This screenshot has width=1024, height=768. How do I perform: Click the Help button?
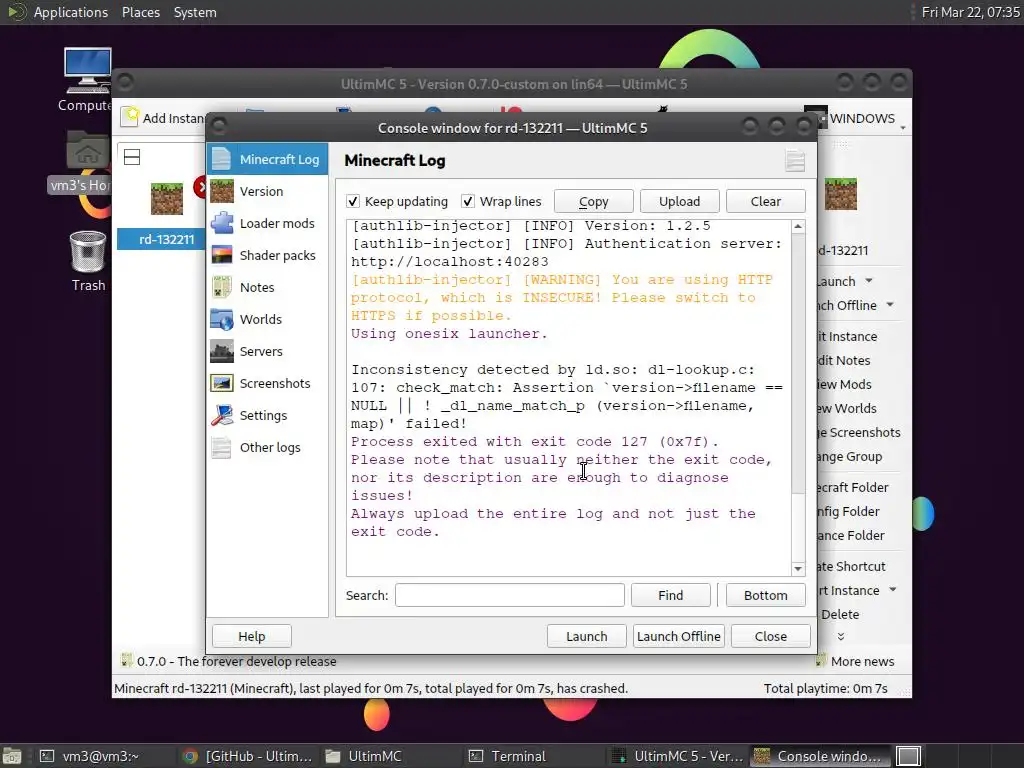251,636
